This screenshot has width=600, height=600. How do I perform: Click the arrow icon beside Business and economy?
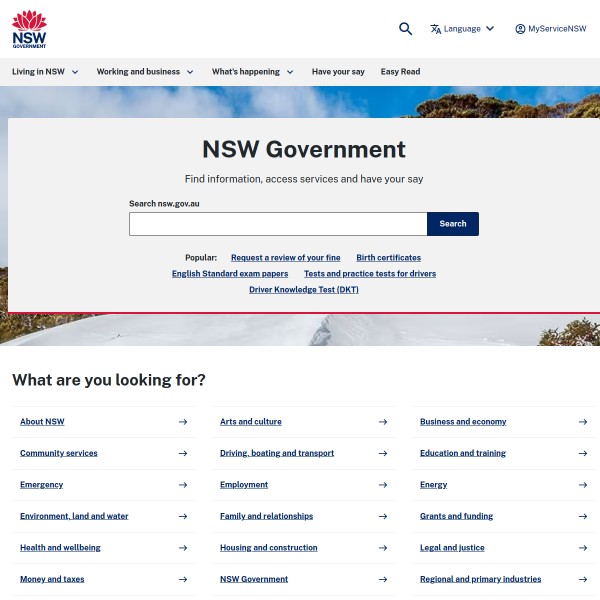(x=582, y=422)
